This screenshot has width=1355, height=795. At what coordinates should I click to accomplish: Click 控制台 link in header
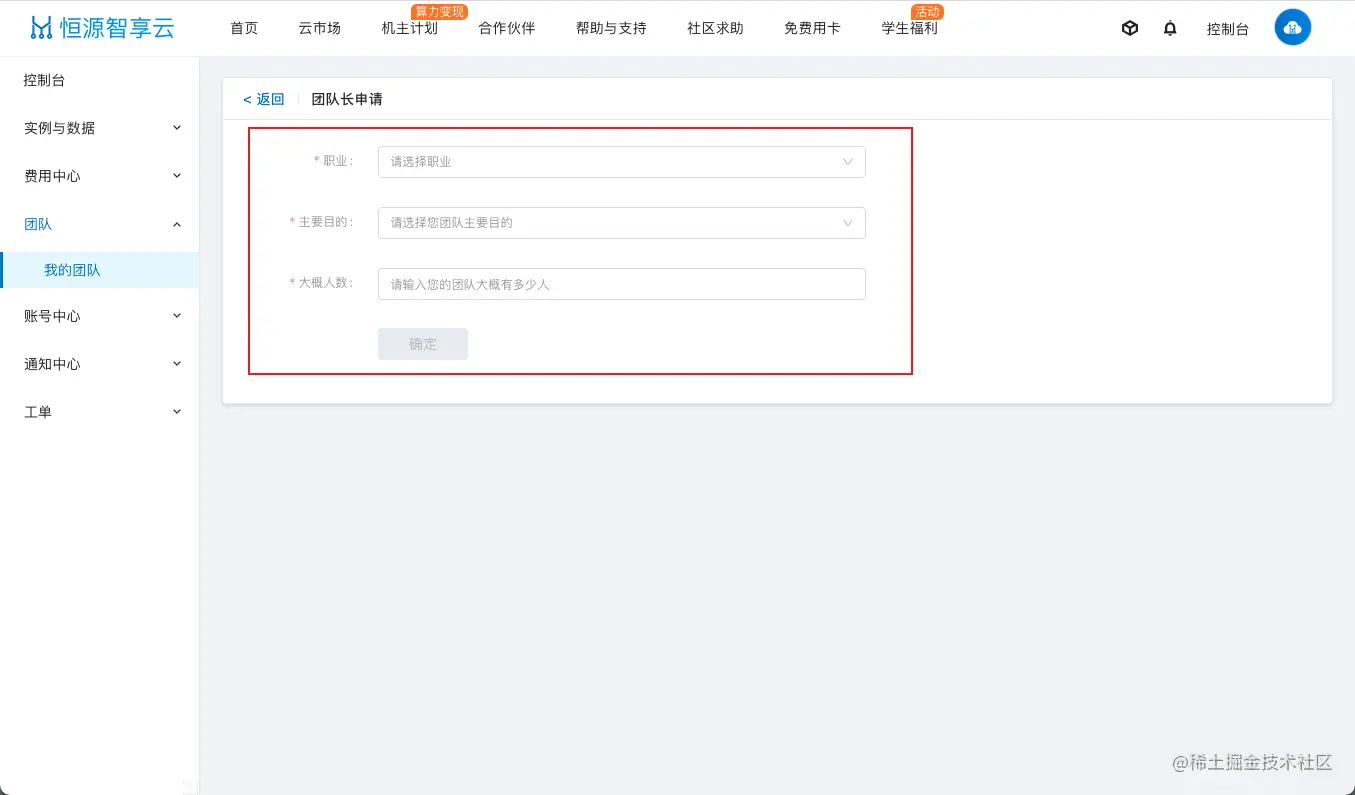point(1228,29)
